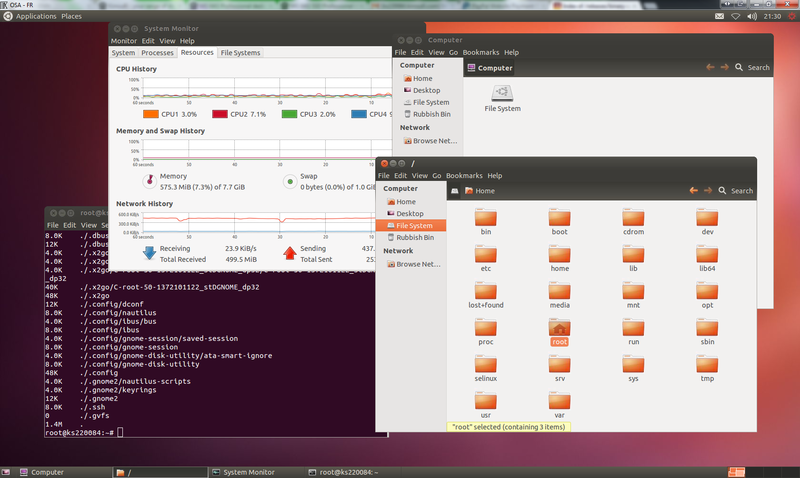Click the CPU3 green color swatch
This screenshot has width=800, height=478.
[x=289, y=114]
